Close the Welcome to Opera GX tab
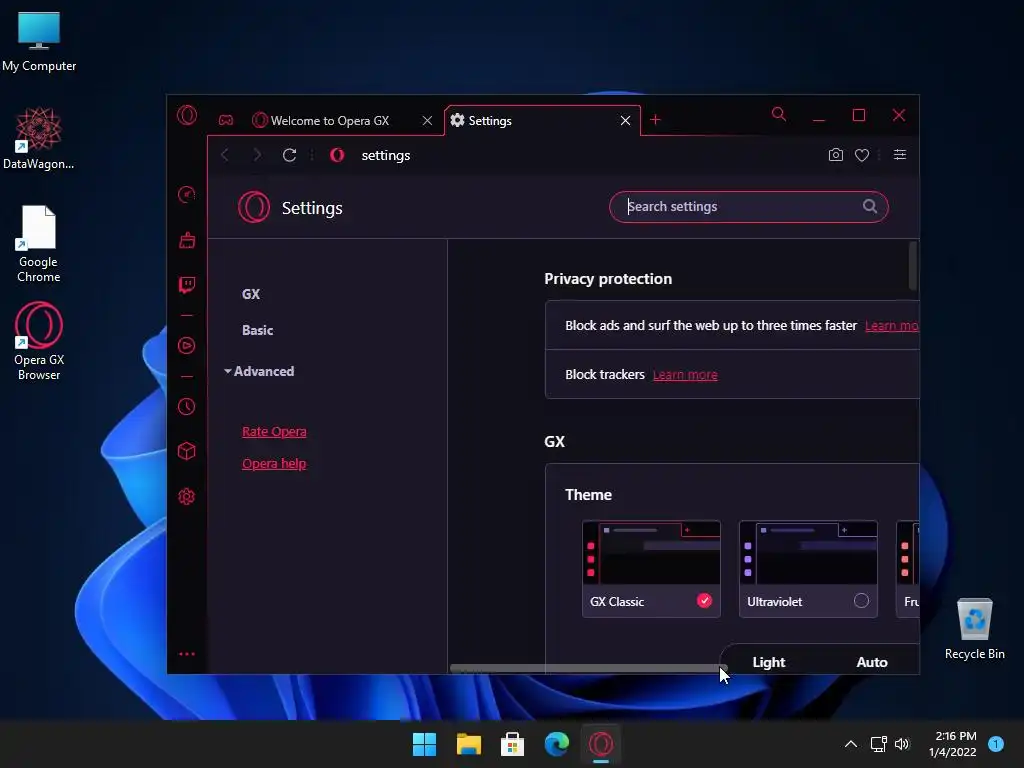The height and width of the screenshot is (768, 1024). point(427,121)
